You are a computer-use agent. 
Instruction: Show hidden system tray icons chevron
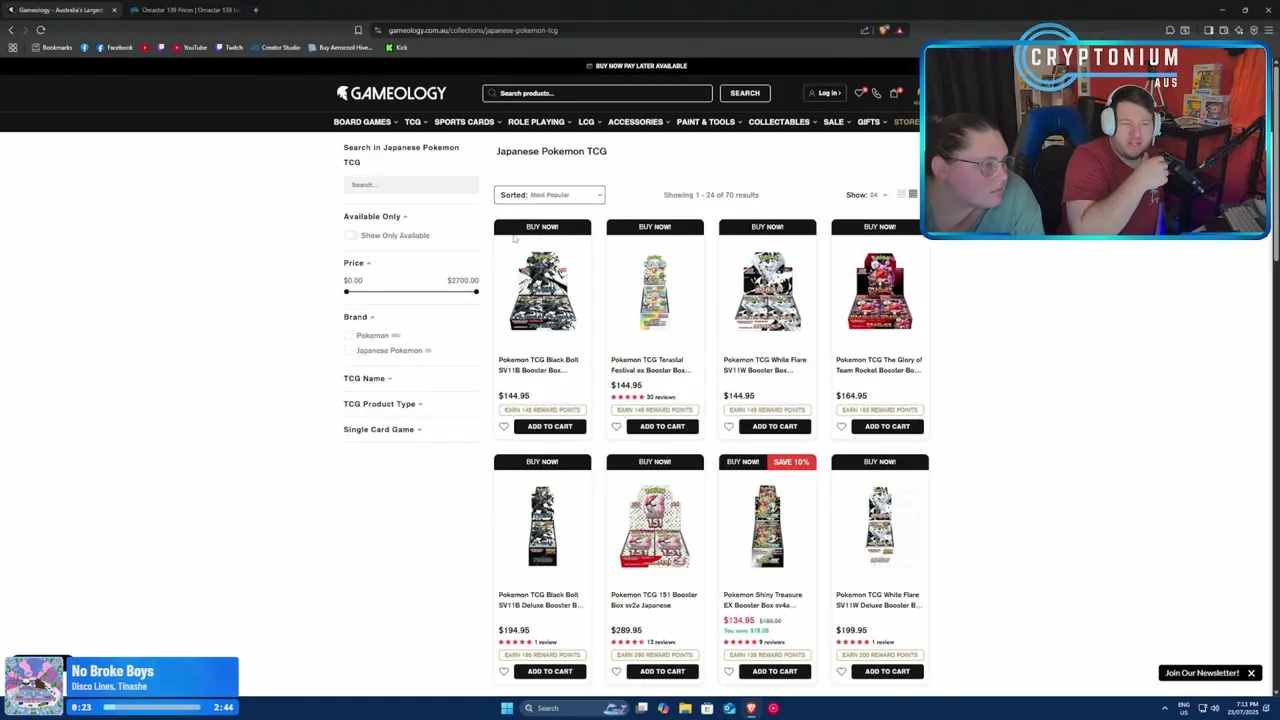point(1164,708)
